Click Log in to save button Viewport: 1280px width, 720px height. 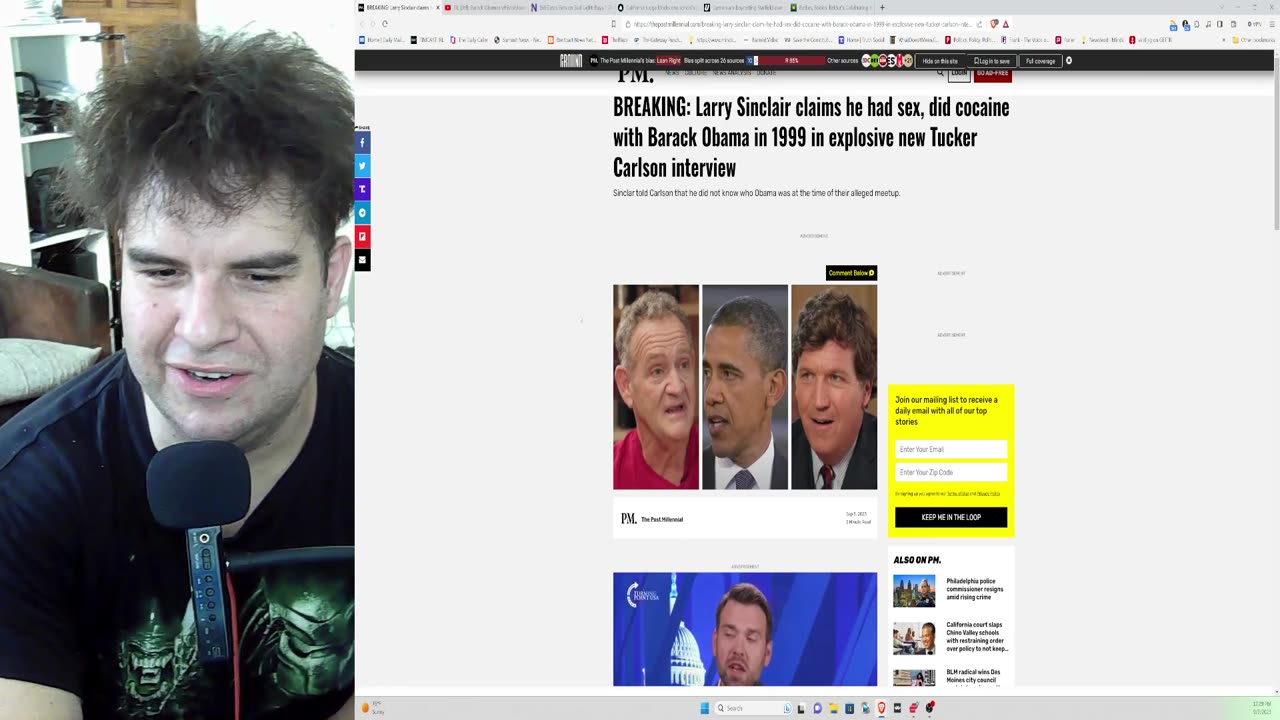coord(992,61)
